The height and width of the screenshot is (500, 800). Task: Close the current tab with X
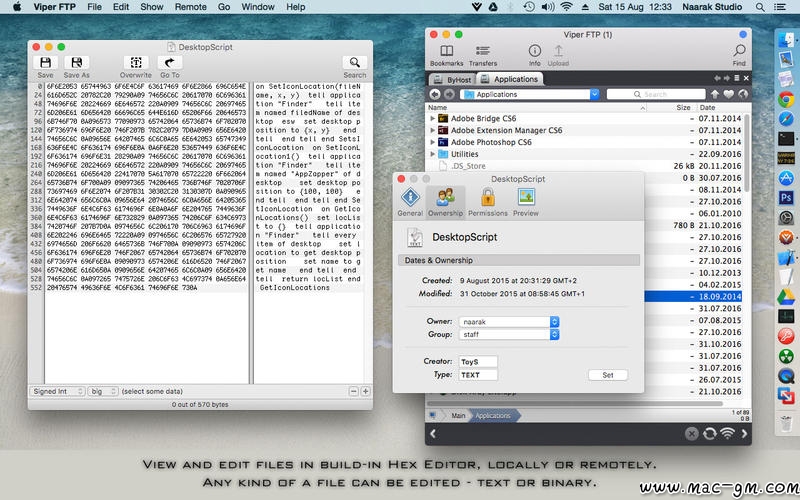click(x=746, y=78)
